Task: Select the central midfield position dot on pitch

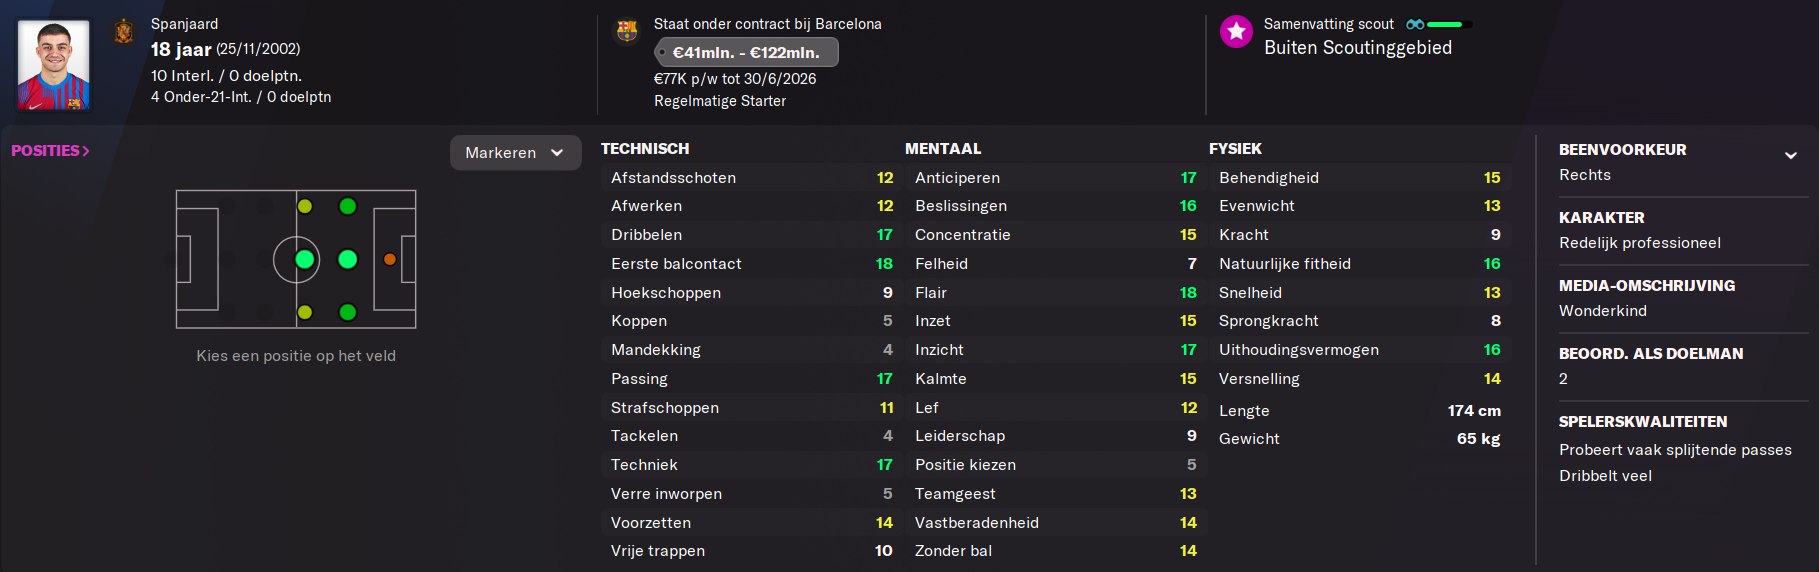Action: 305,260
